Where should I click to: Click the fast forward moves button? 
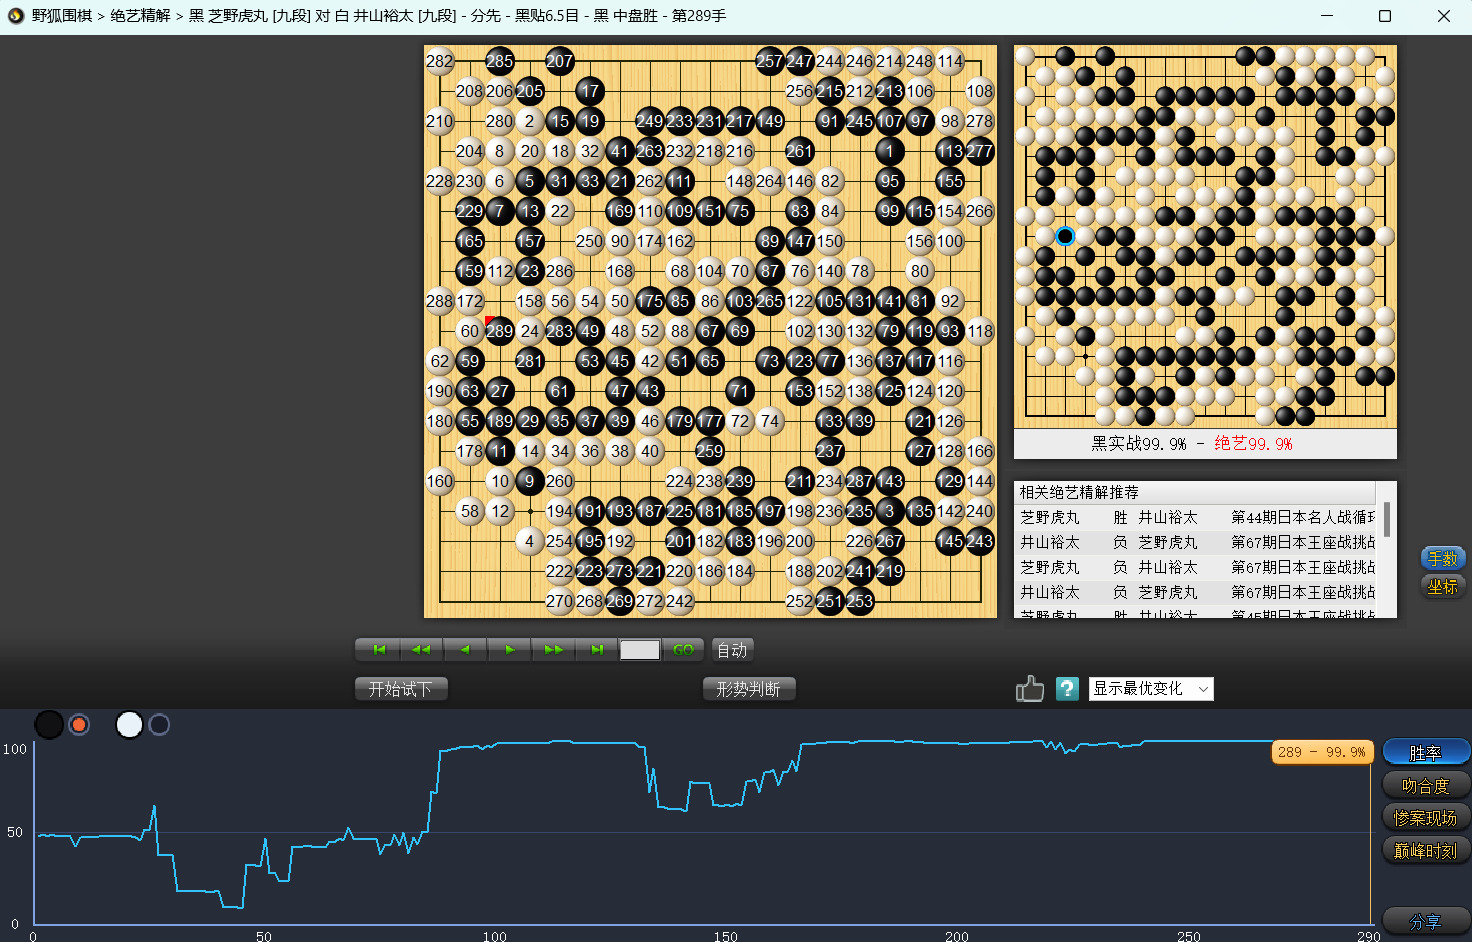553,650
